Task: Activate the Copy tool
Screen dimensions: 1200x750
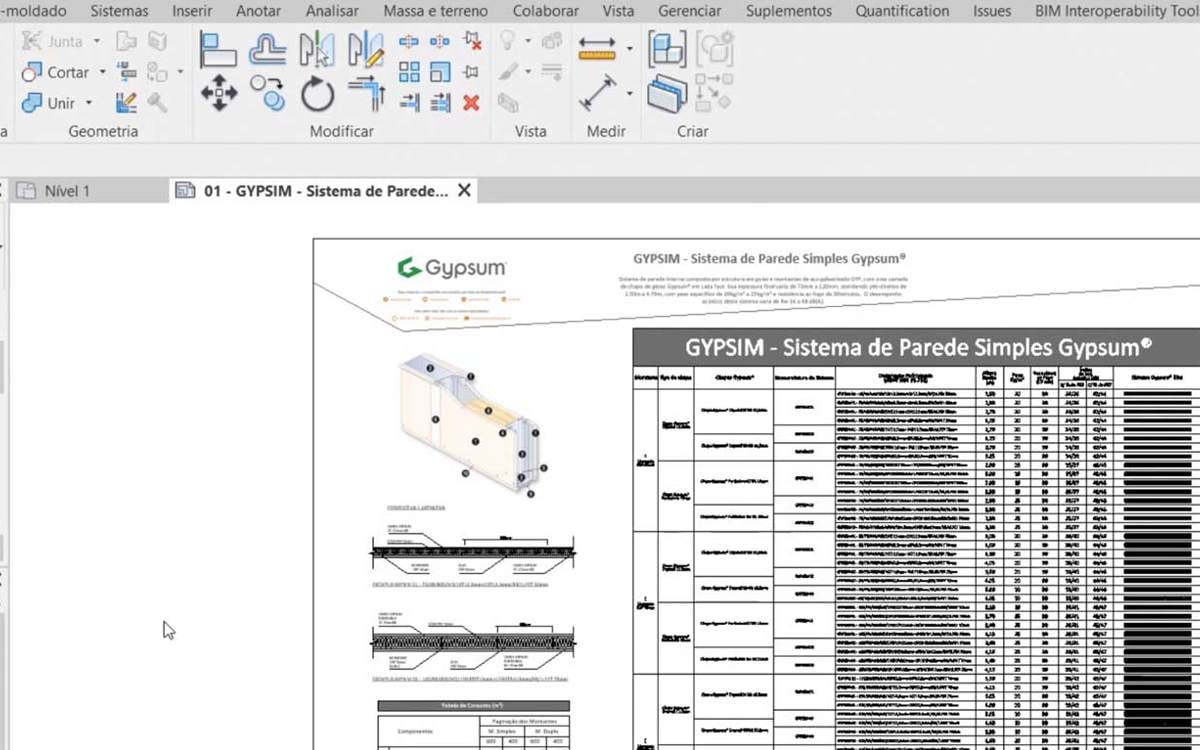Action: (267, 93)
